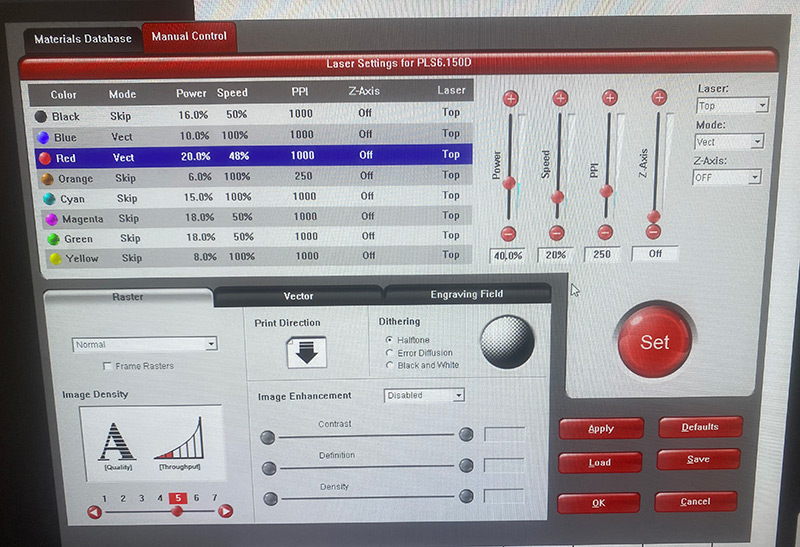Click Definition slider right knob
800x547 pixels.
coord(466,465)
